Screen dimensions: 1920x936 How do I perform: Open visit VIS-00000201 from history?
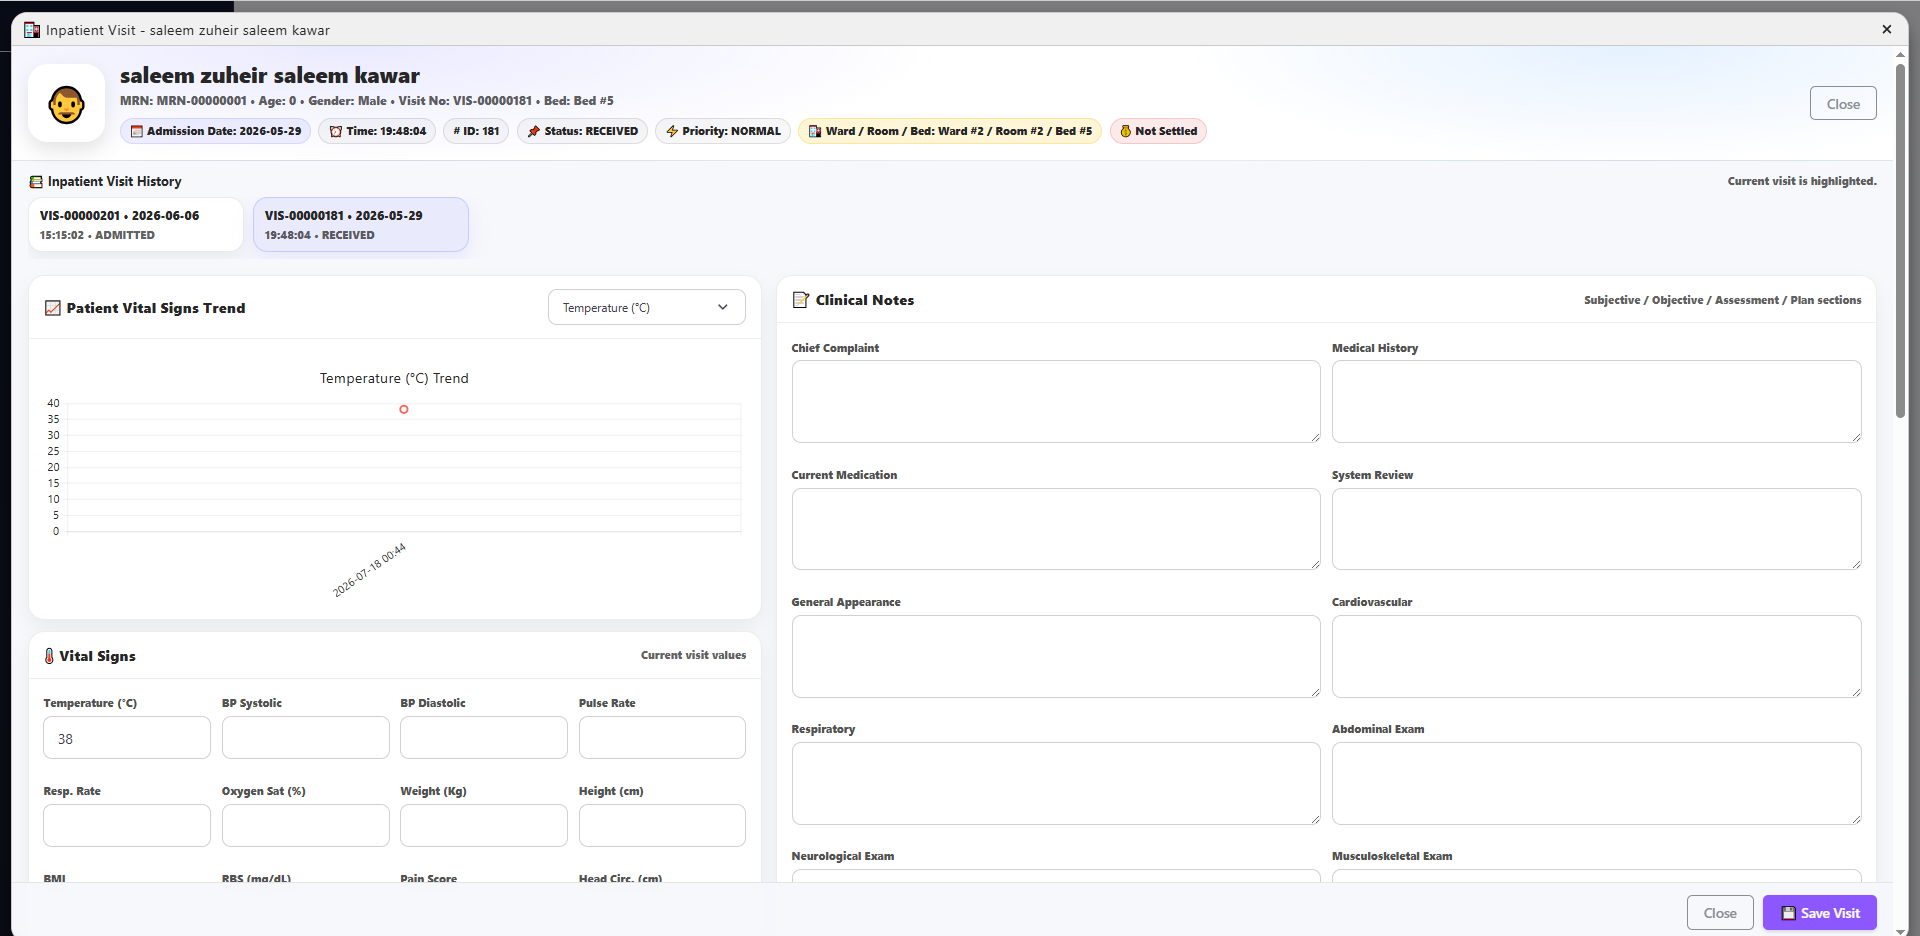tap(136, 225)
